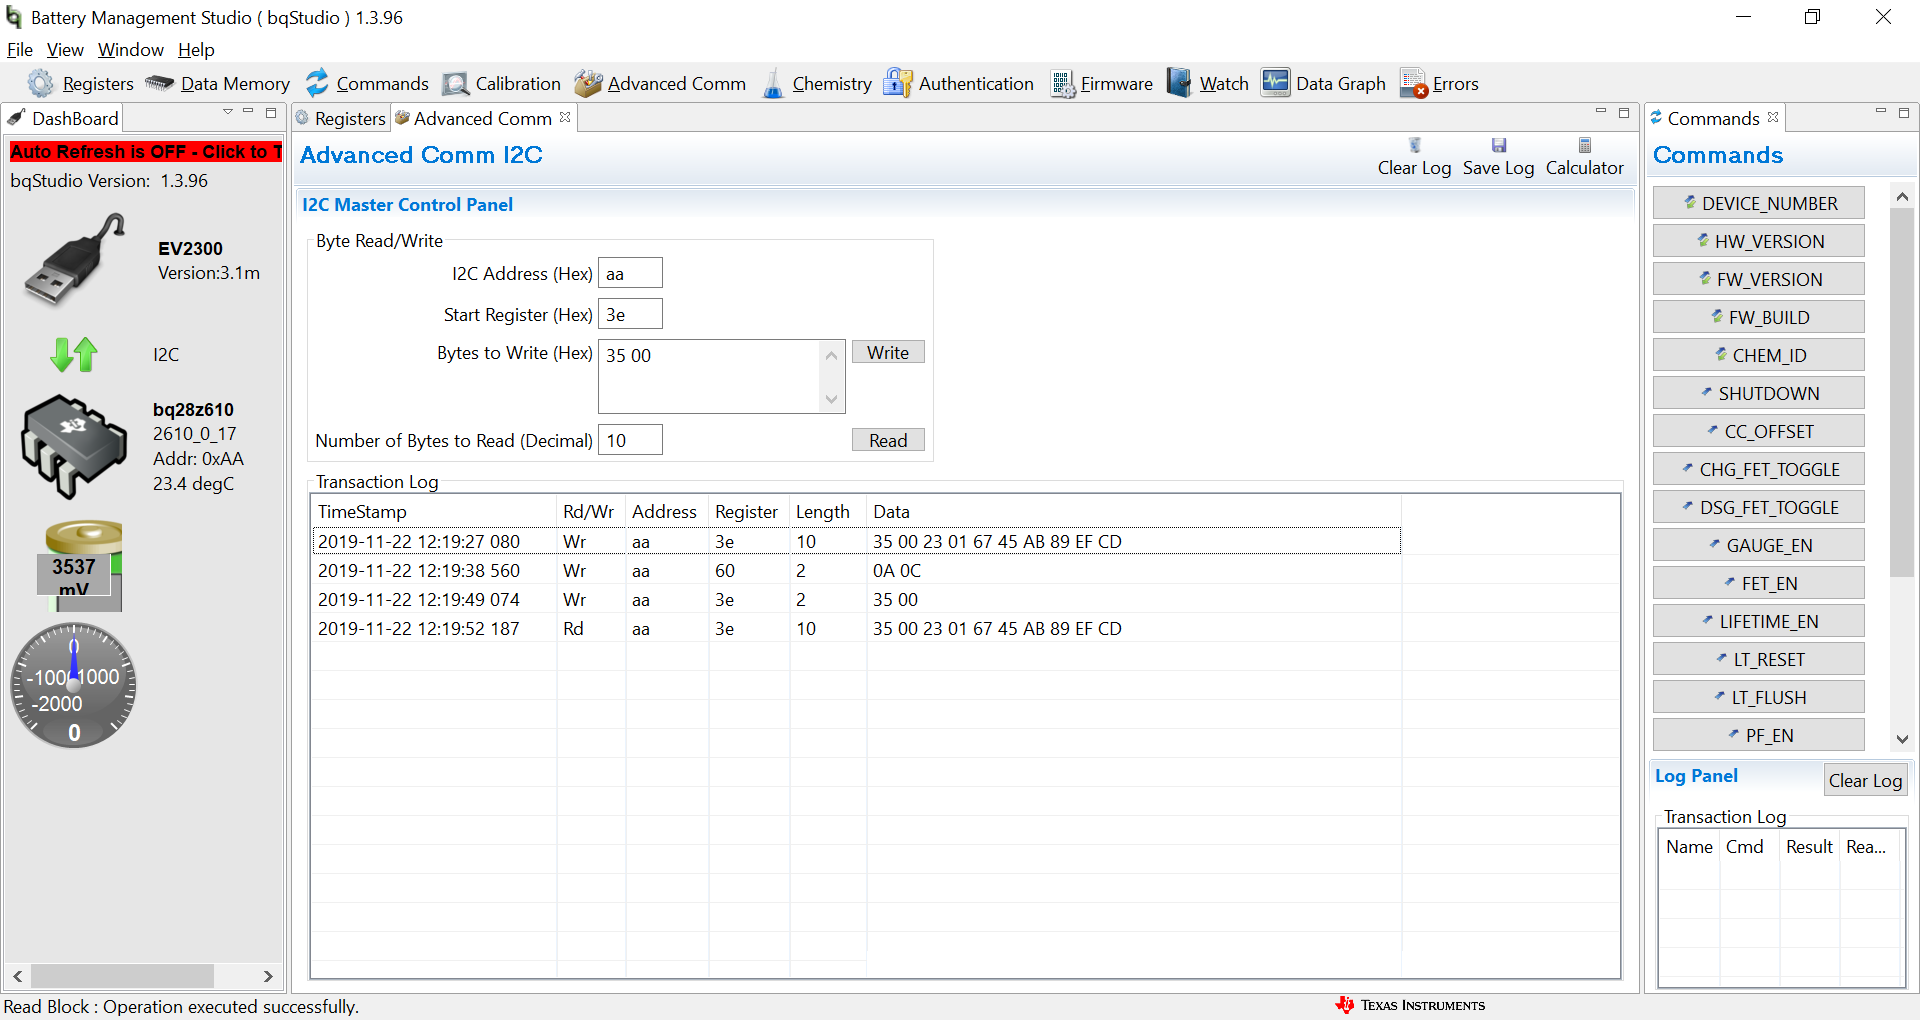Toggle the FET_EN command
Screen dimensions: 1920x1020
tap(1759, 583)
